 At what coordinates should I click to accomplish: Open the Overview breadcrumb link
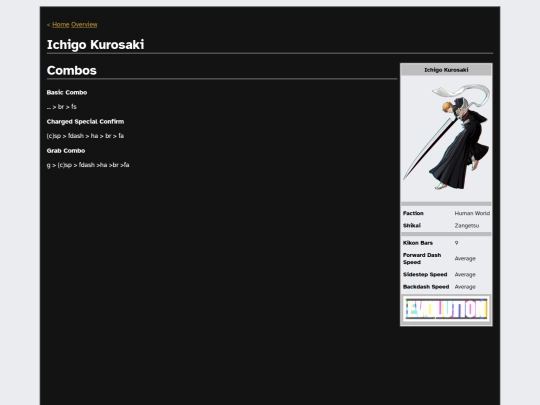[84, 24]
